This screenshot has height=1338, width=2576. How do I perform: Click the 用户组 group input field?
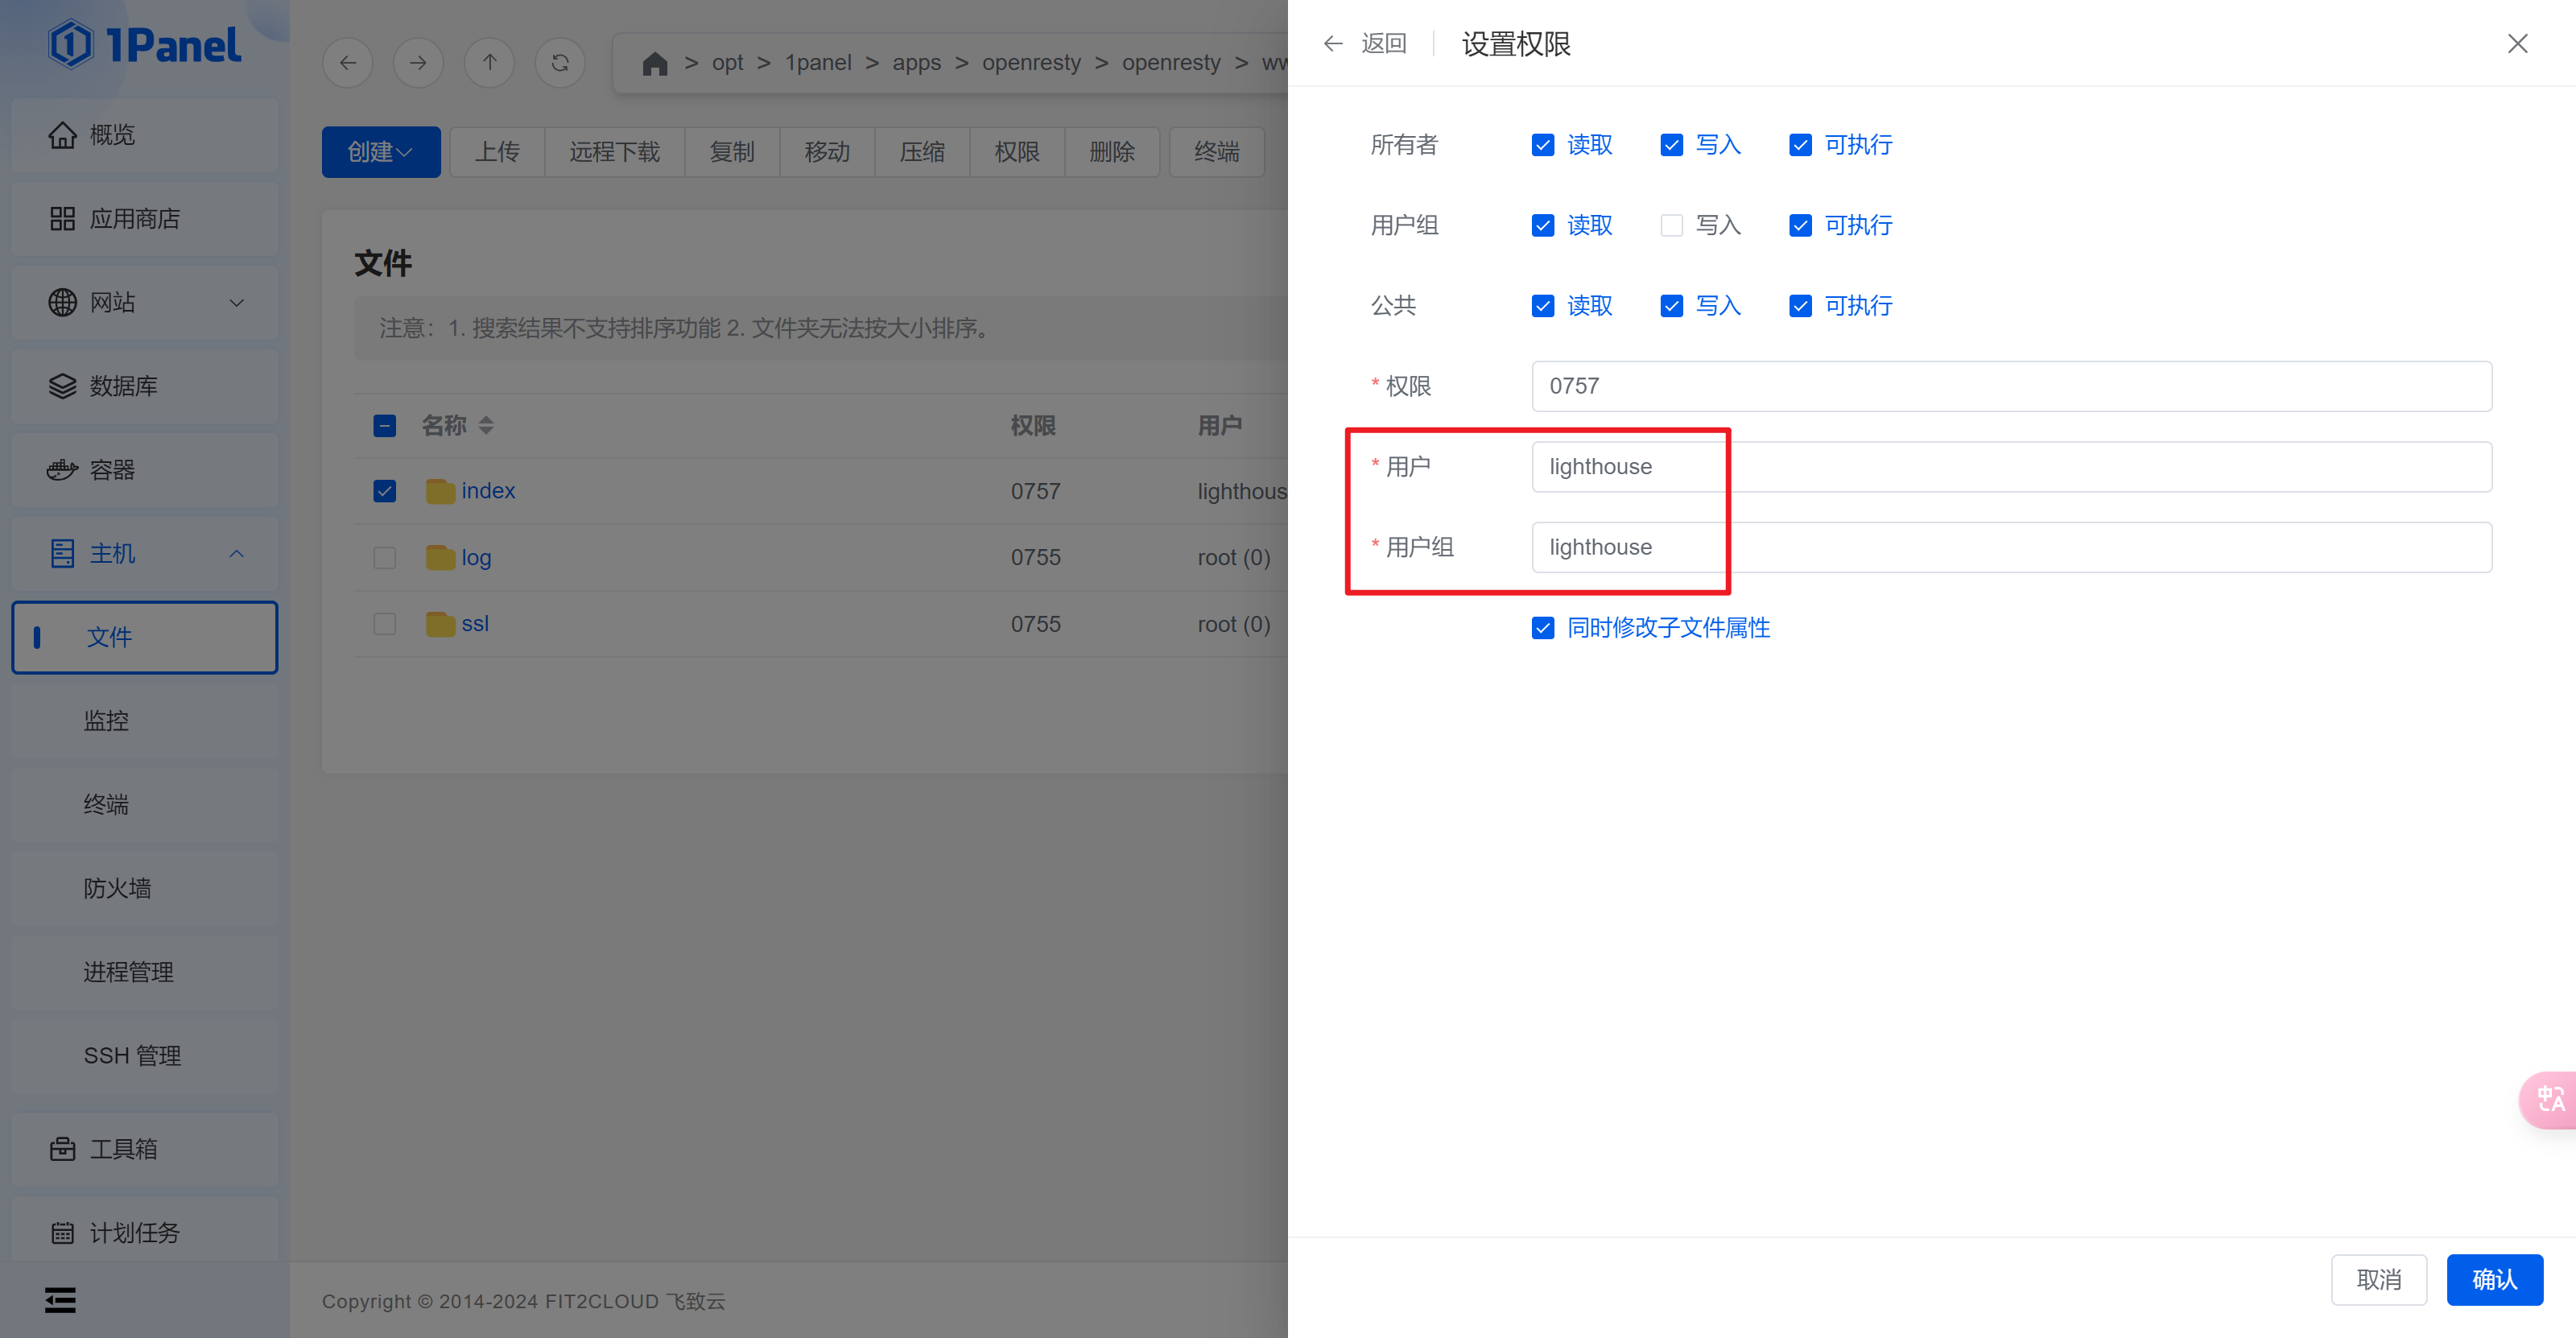(x=2012, y=547)
